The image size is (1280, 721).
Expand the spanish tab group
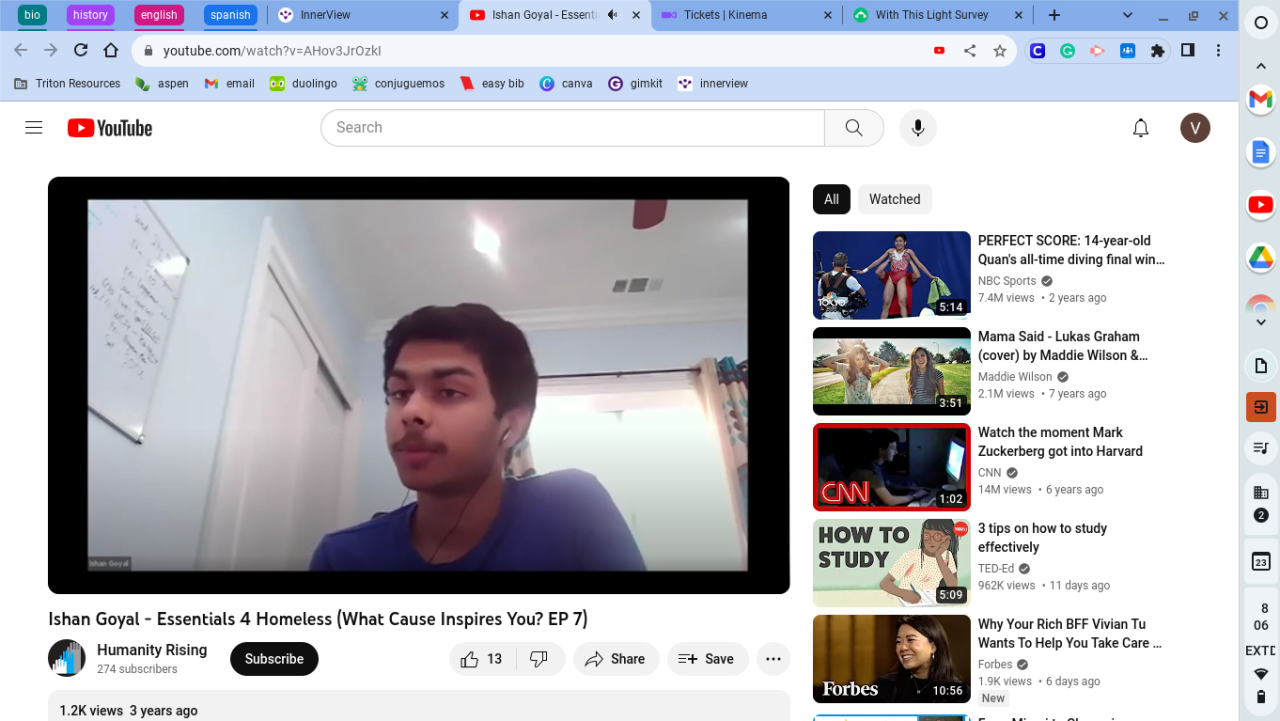pos(230,15)
